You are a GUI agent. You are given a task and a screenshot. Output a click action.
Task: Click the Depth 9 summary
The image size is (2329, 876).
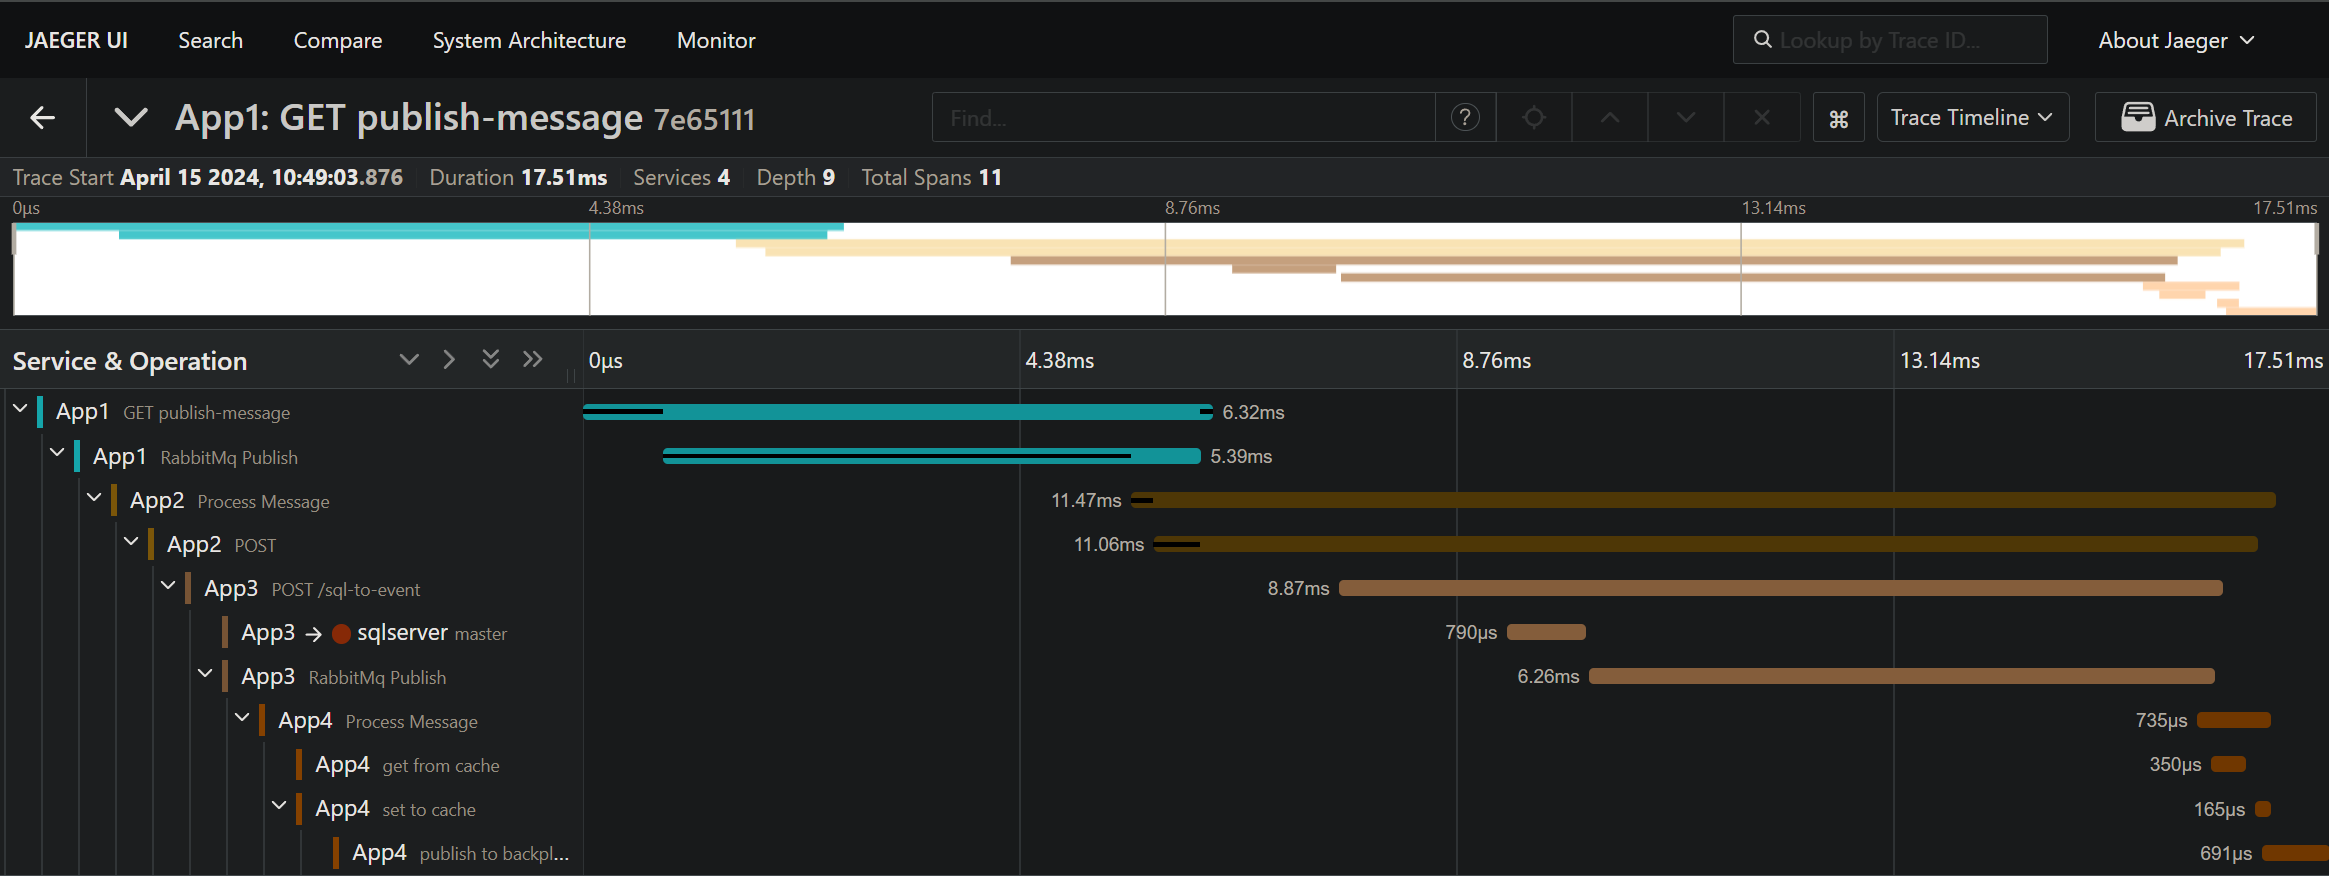[795, 177]
